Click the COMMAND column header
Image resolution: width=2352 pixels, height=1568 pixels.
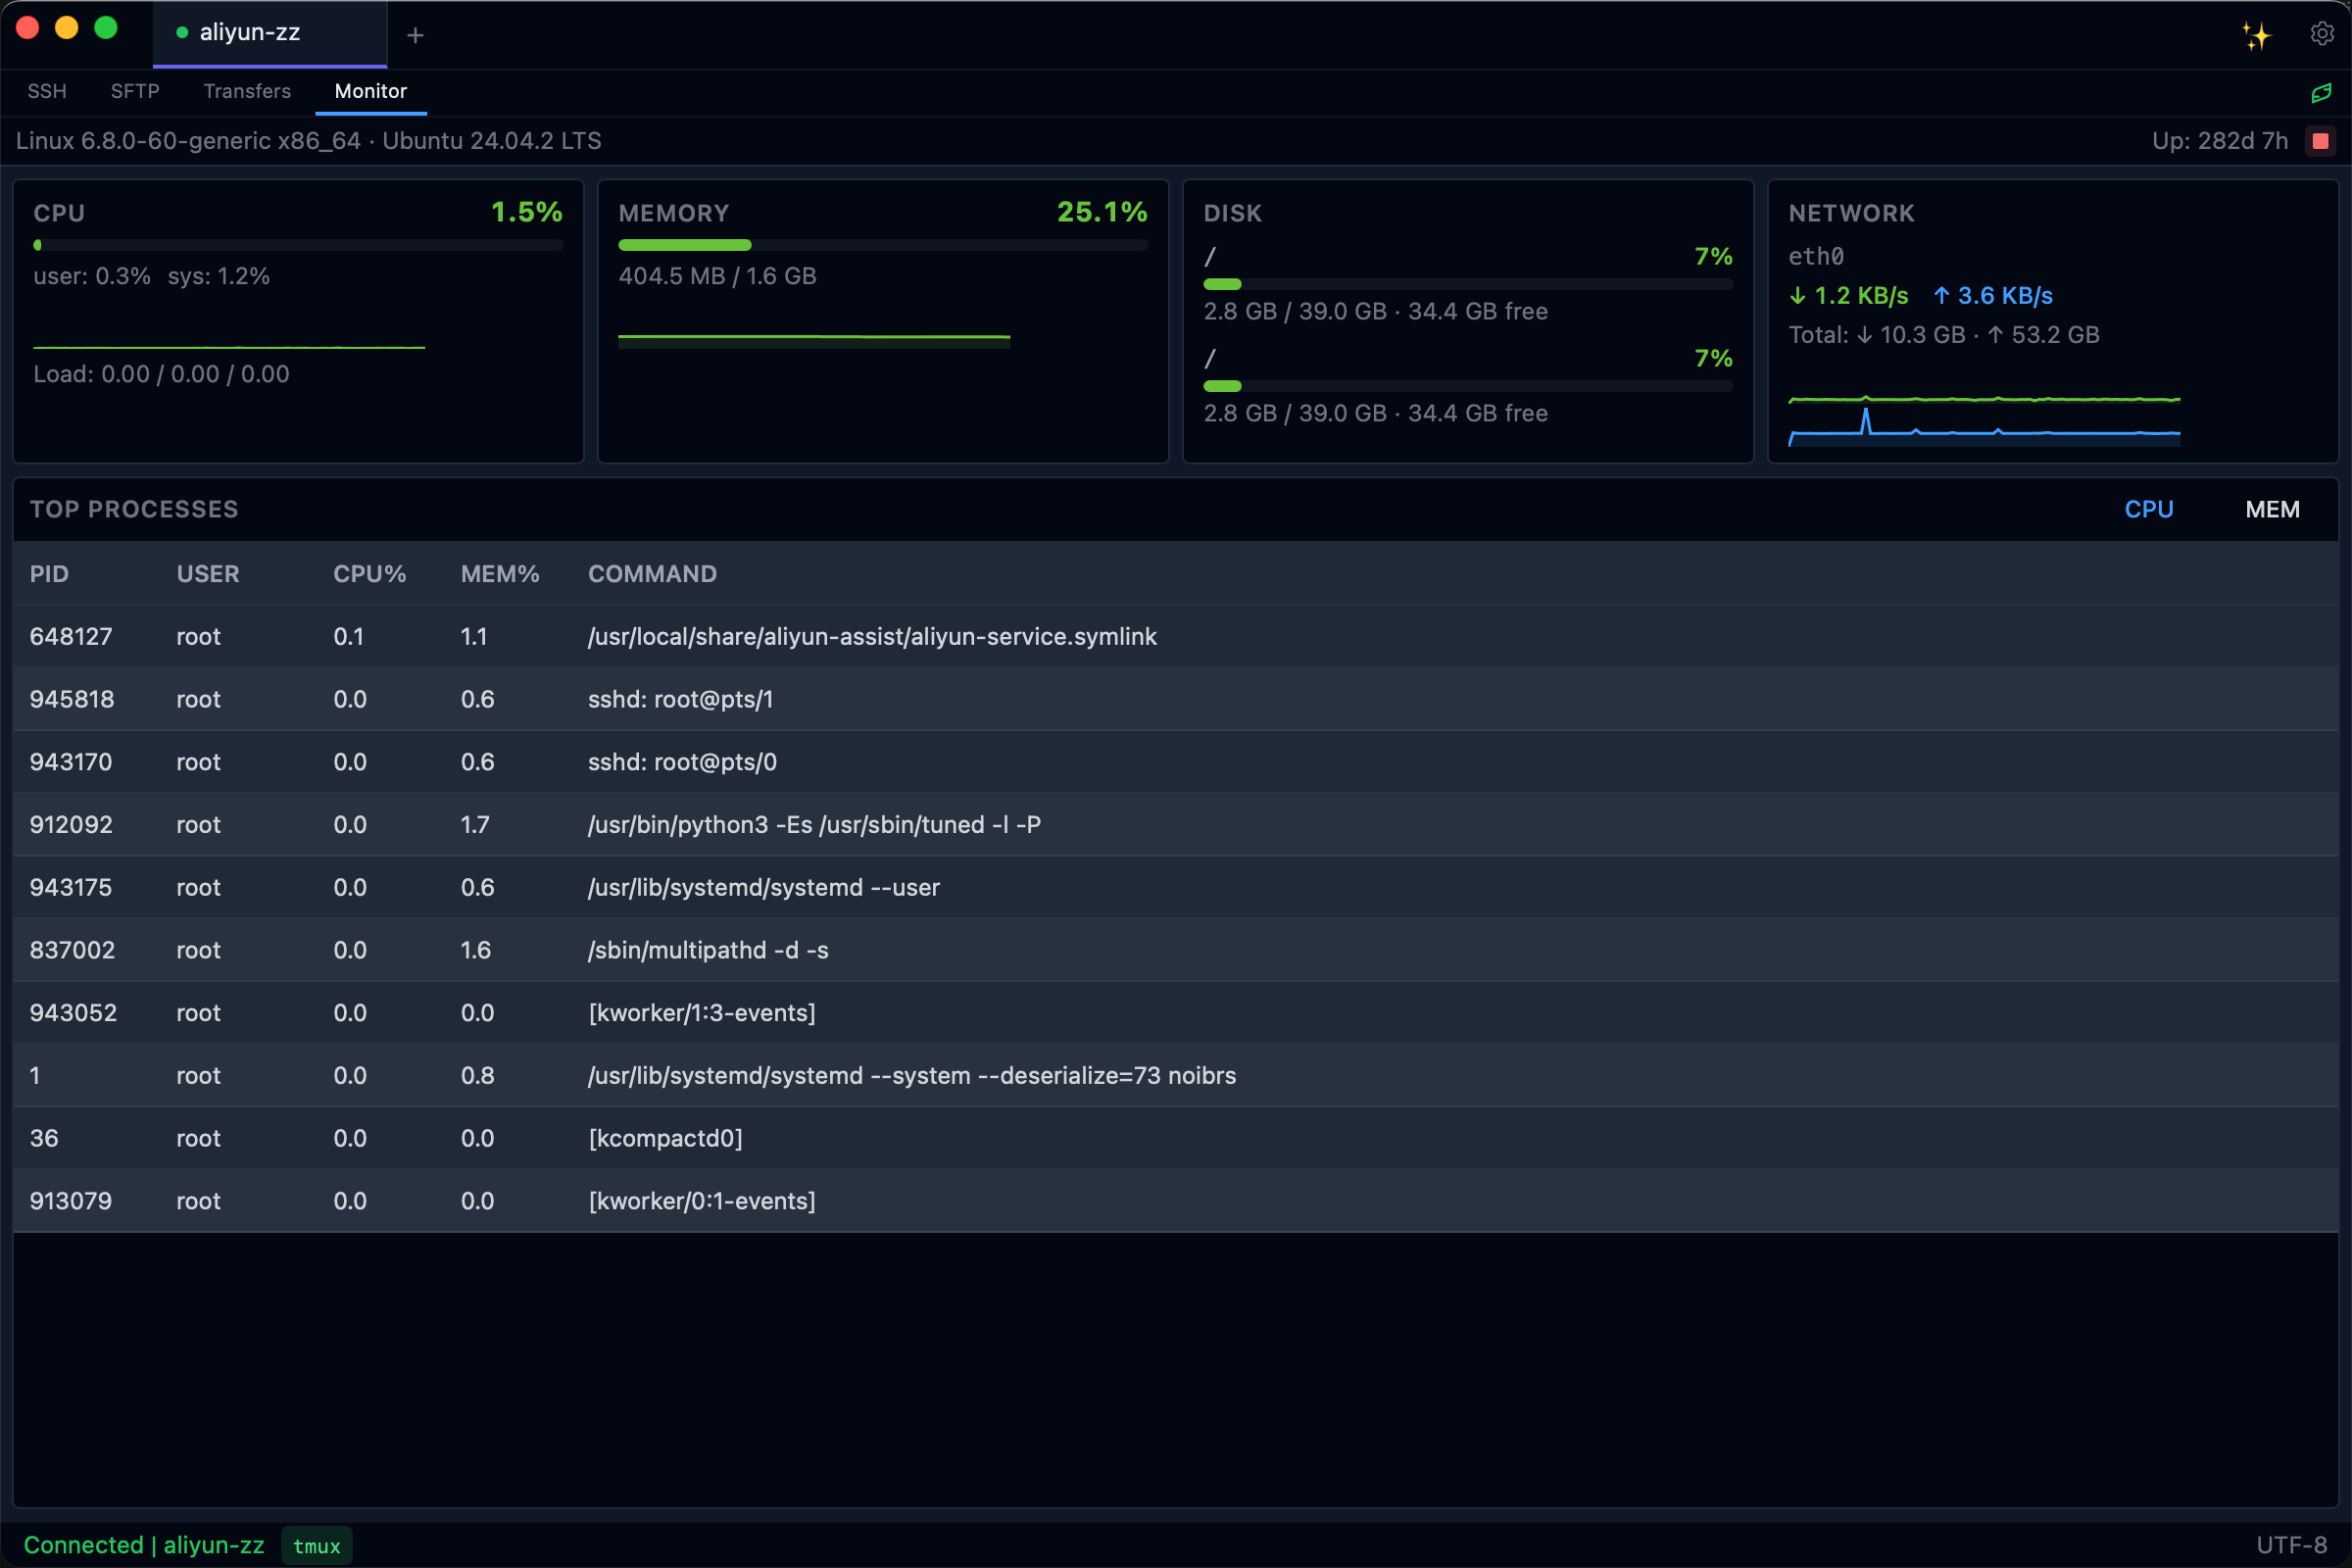[652, 574]
